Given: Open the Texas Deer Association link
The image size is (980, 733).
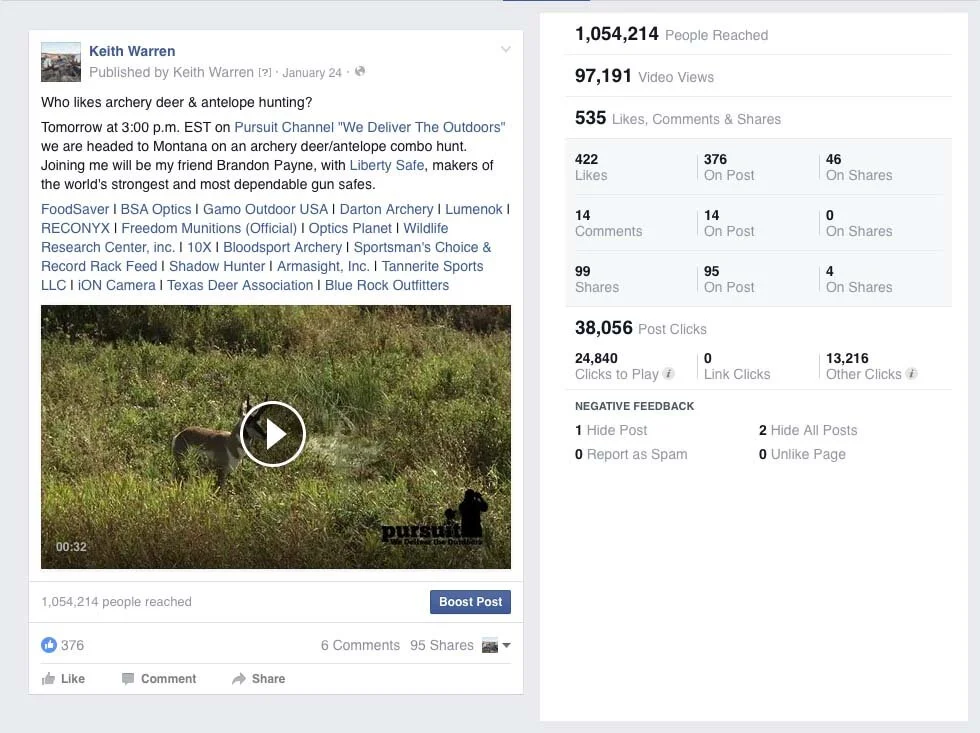Looking at the screenshot, I should tap(240, 286).
